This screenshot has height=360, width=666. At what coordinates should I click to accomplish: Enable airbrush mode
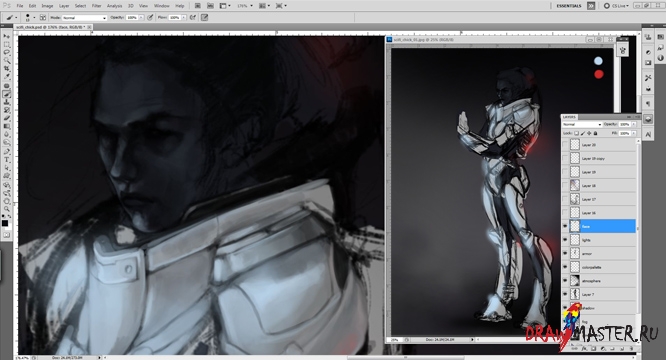[x=193, y=18]
